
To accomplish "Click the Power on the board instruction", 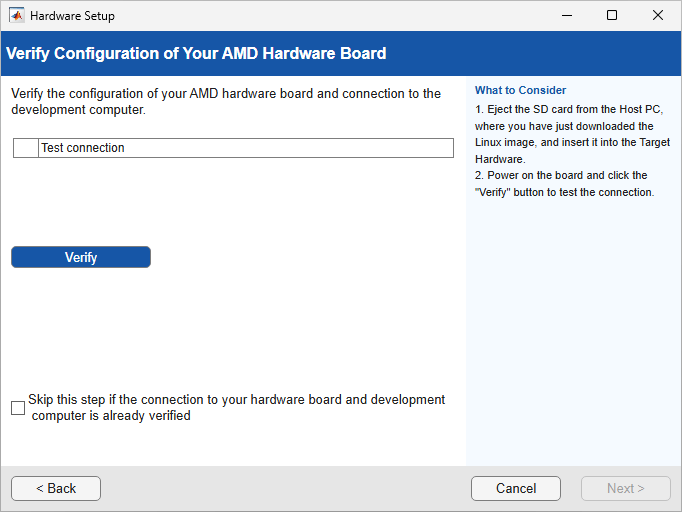I will (x=564, y=184).
